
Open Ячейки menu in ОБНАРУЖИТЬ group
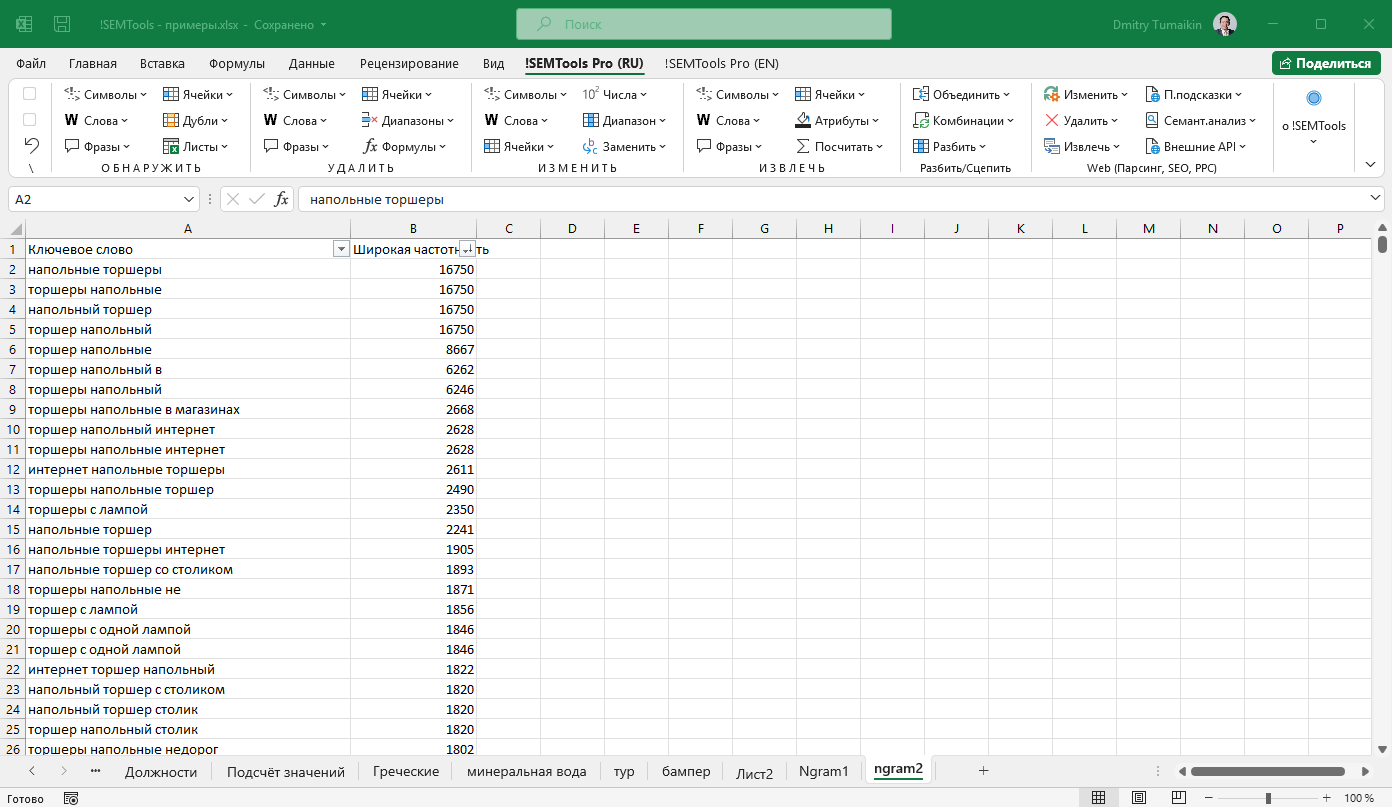[x=198, y=95]
